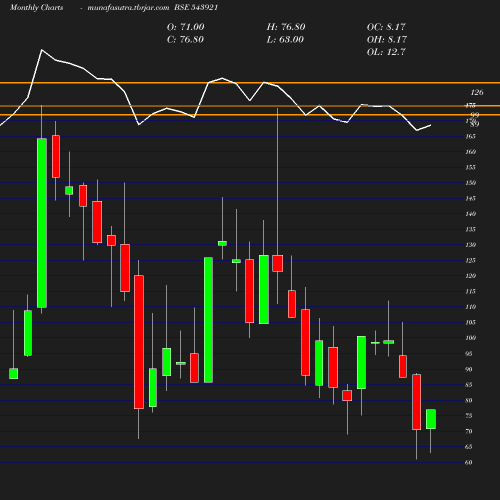
Task: Click the 75 price axis label
Action: coord(469,416)
